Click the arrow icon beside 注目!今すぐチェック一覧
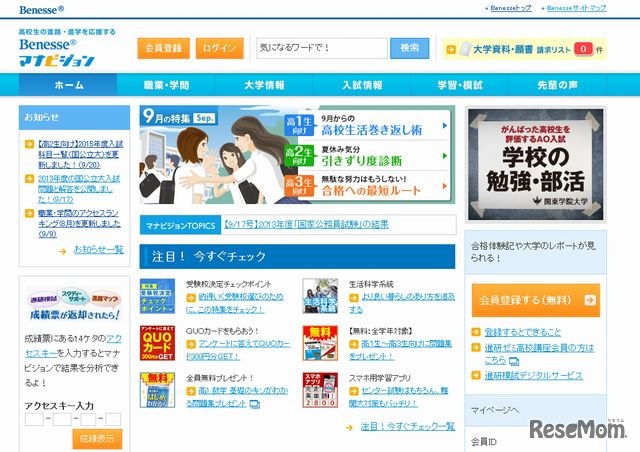The image size is (640, 452). [x=349, y=428]
